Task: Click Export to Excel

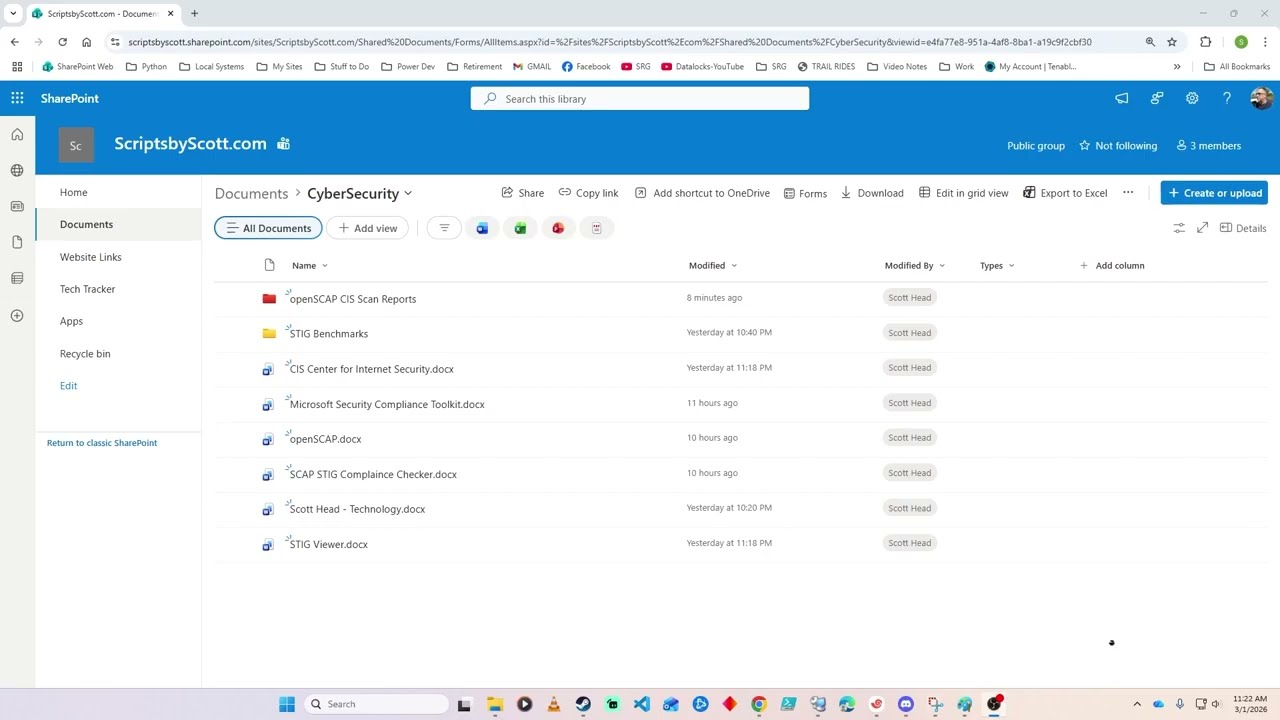Action: pos(1065,193)
